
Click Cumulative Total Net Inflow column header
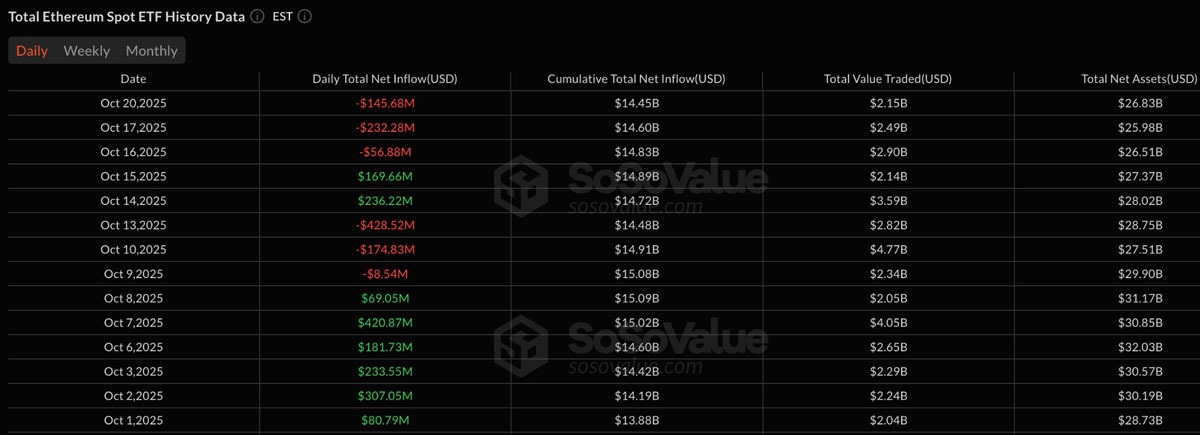point(636,79)
